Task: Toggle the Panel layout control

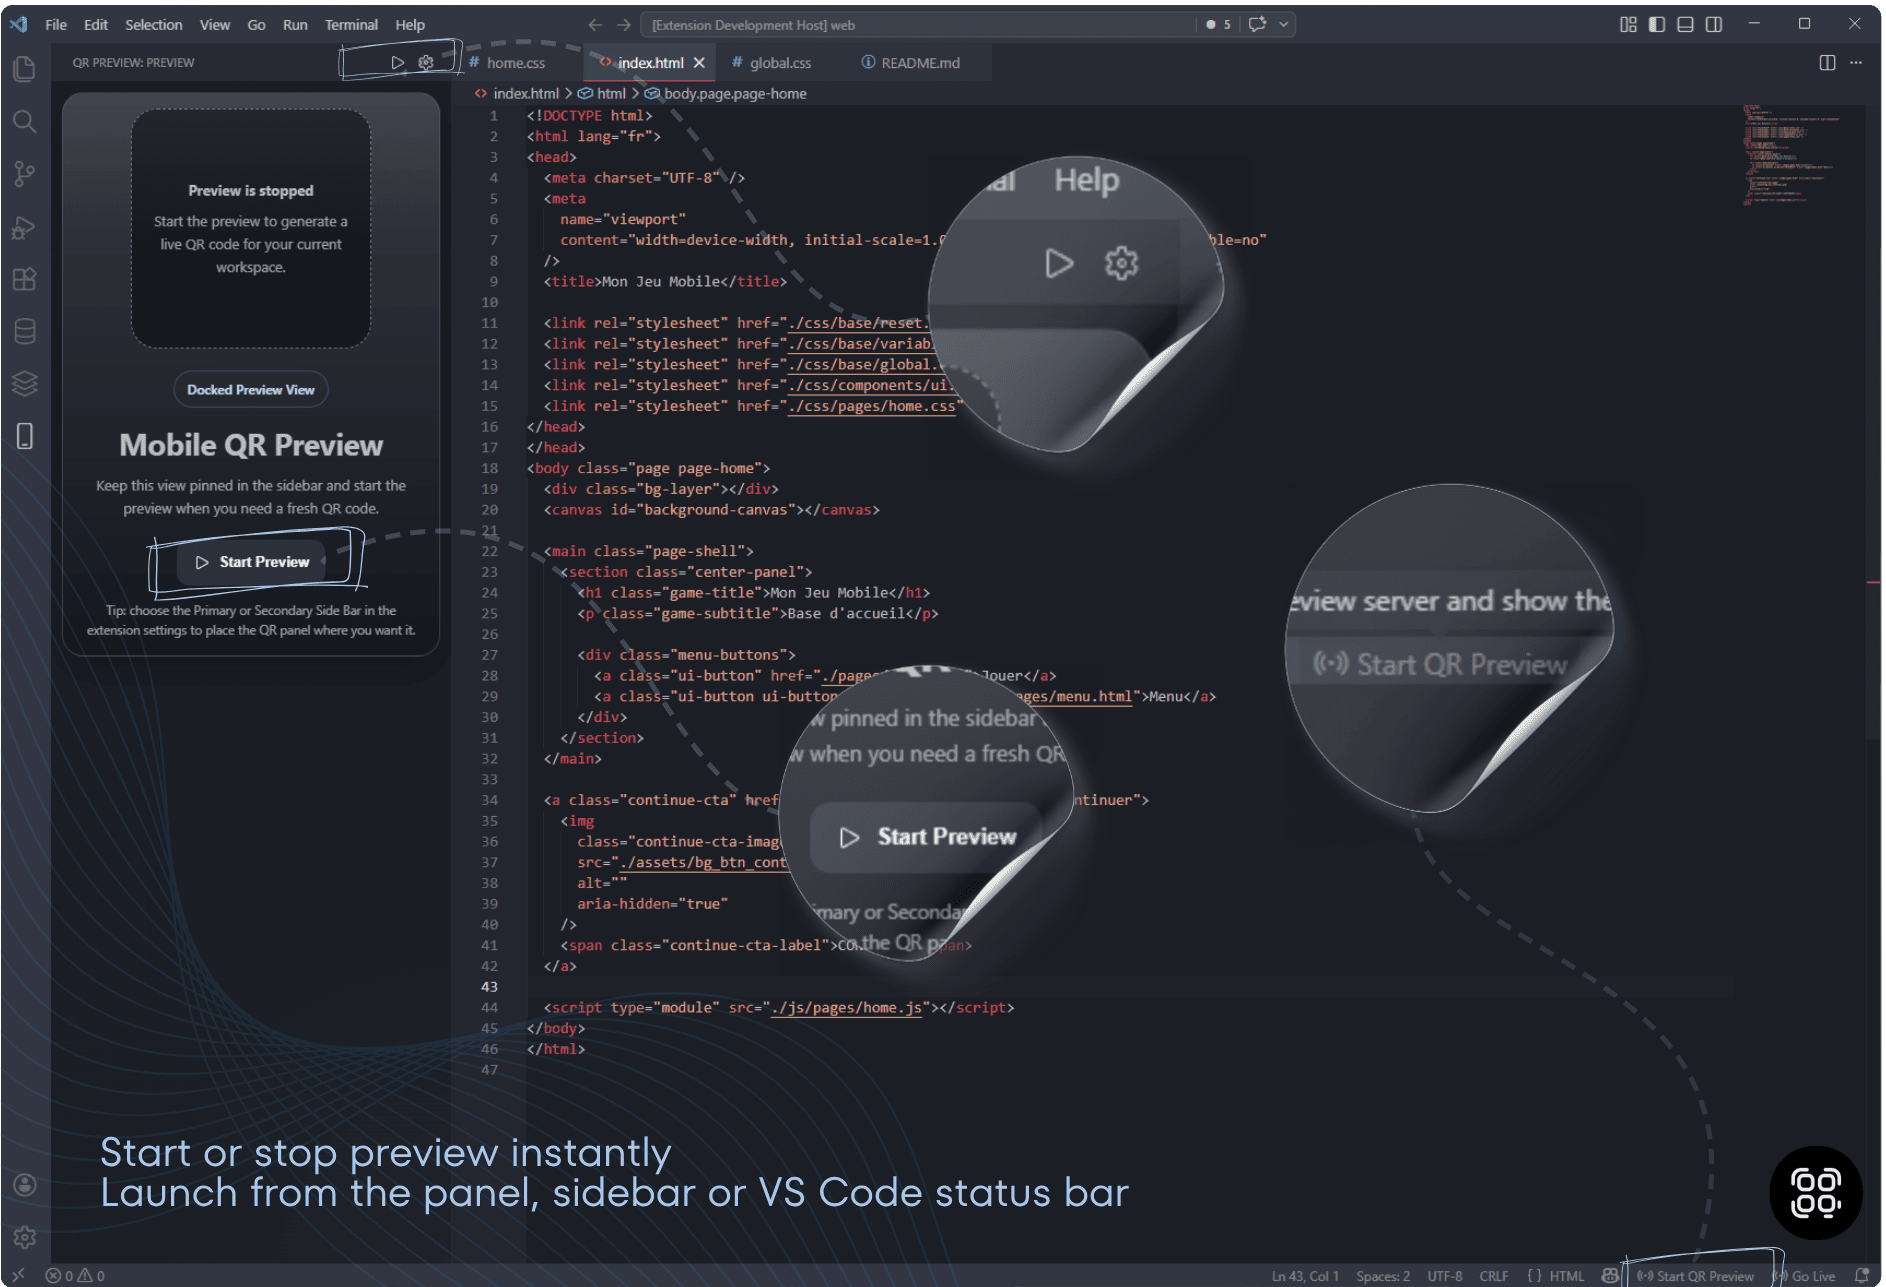Action: point(1685,23)
